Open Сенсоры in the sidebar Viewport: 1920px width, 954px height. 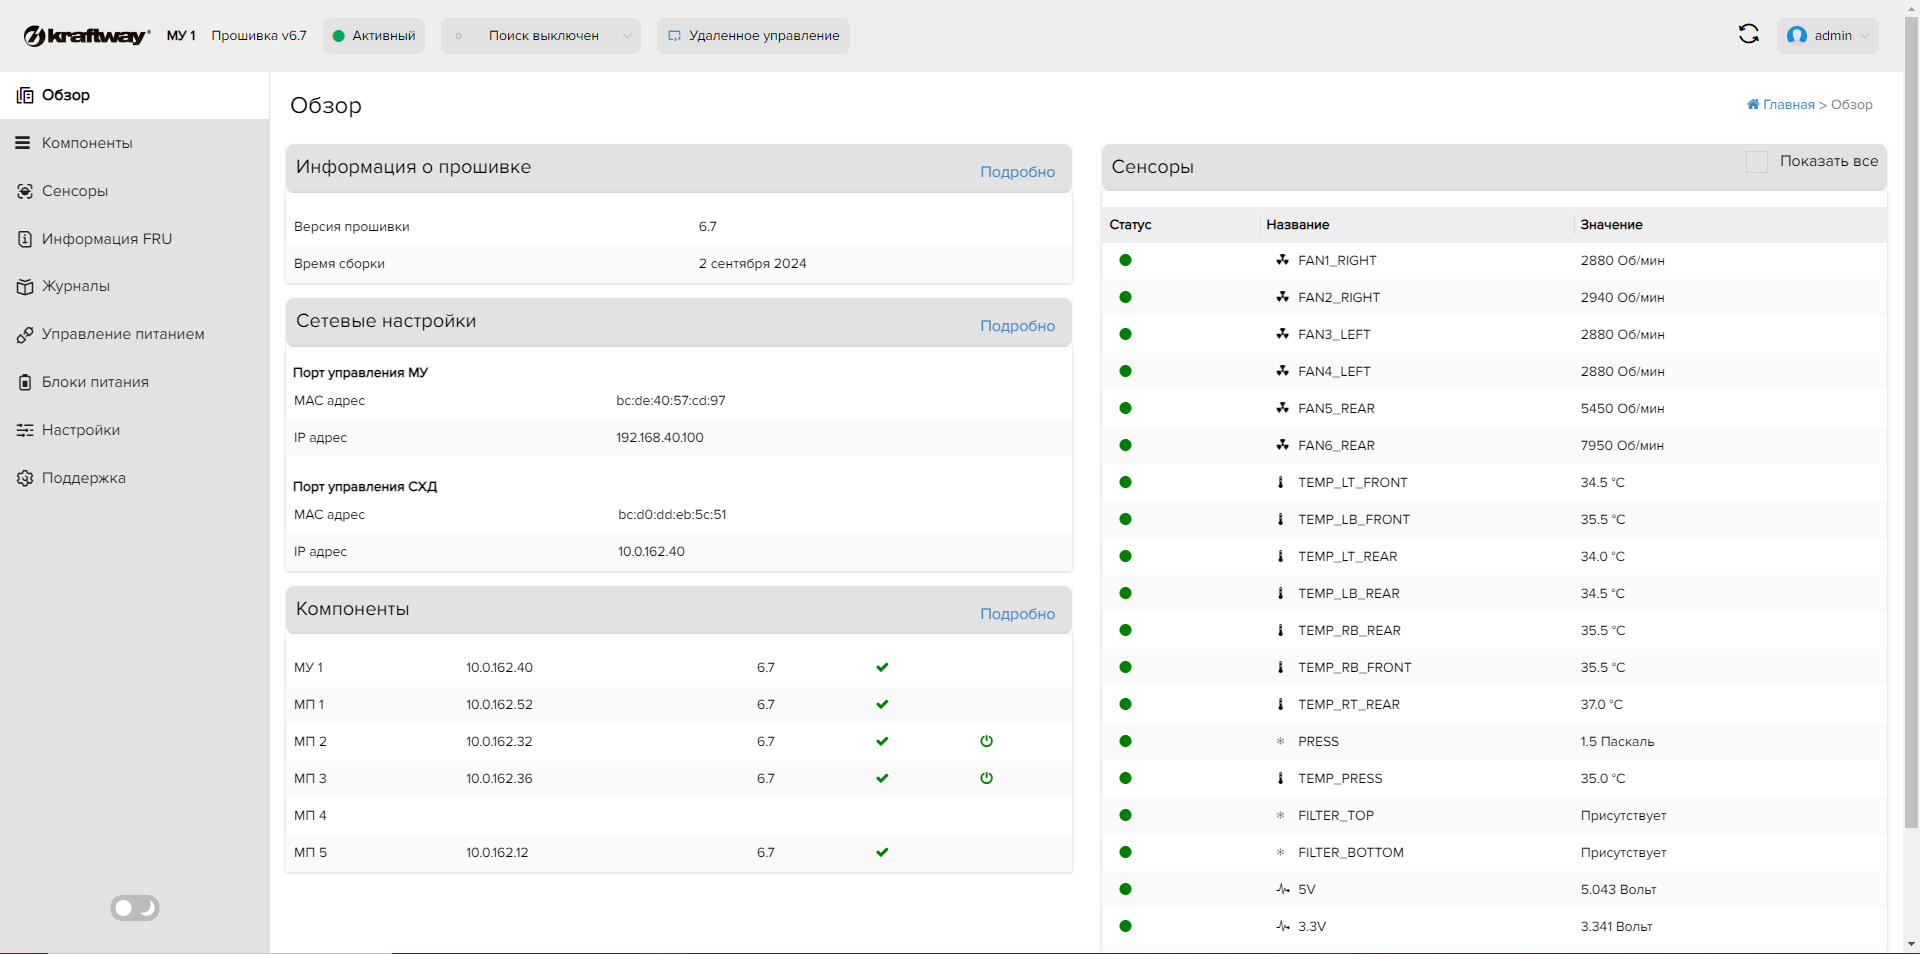pyautogui.click(x=75, y=191)
